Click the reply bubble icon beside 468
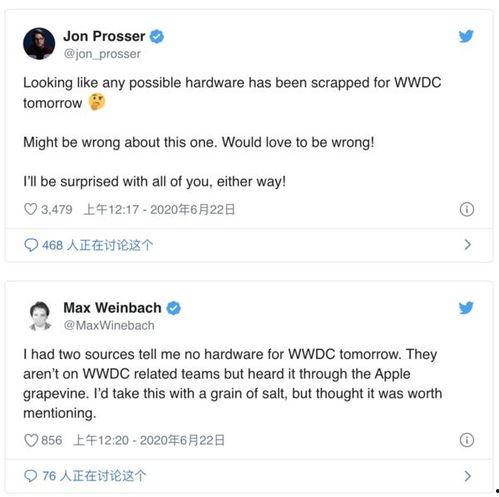The height and width of the screenshot is (497, 499). point(31,245)
